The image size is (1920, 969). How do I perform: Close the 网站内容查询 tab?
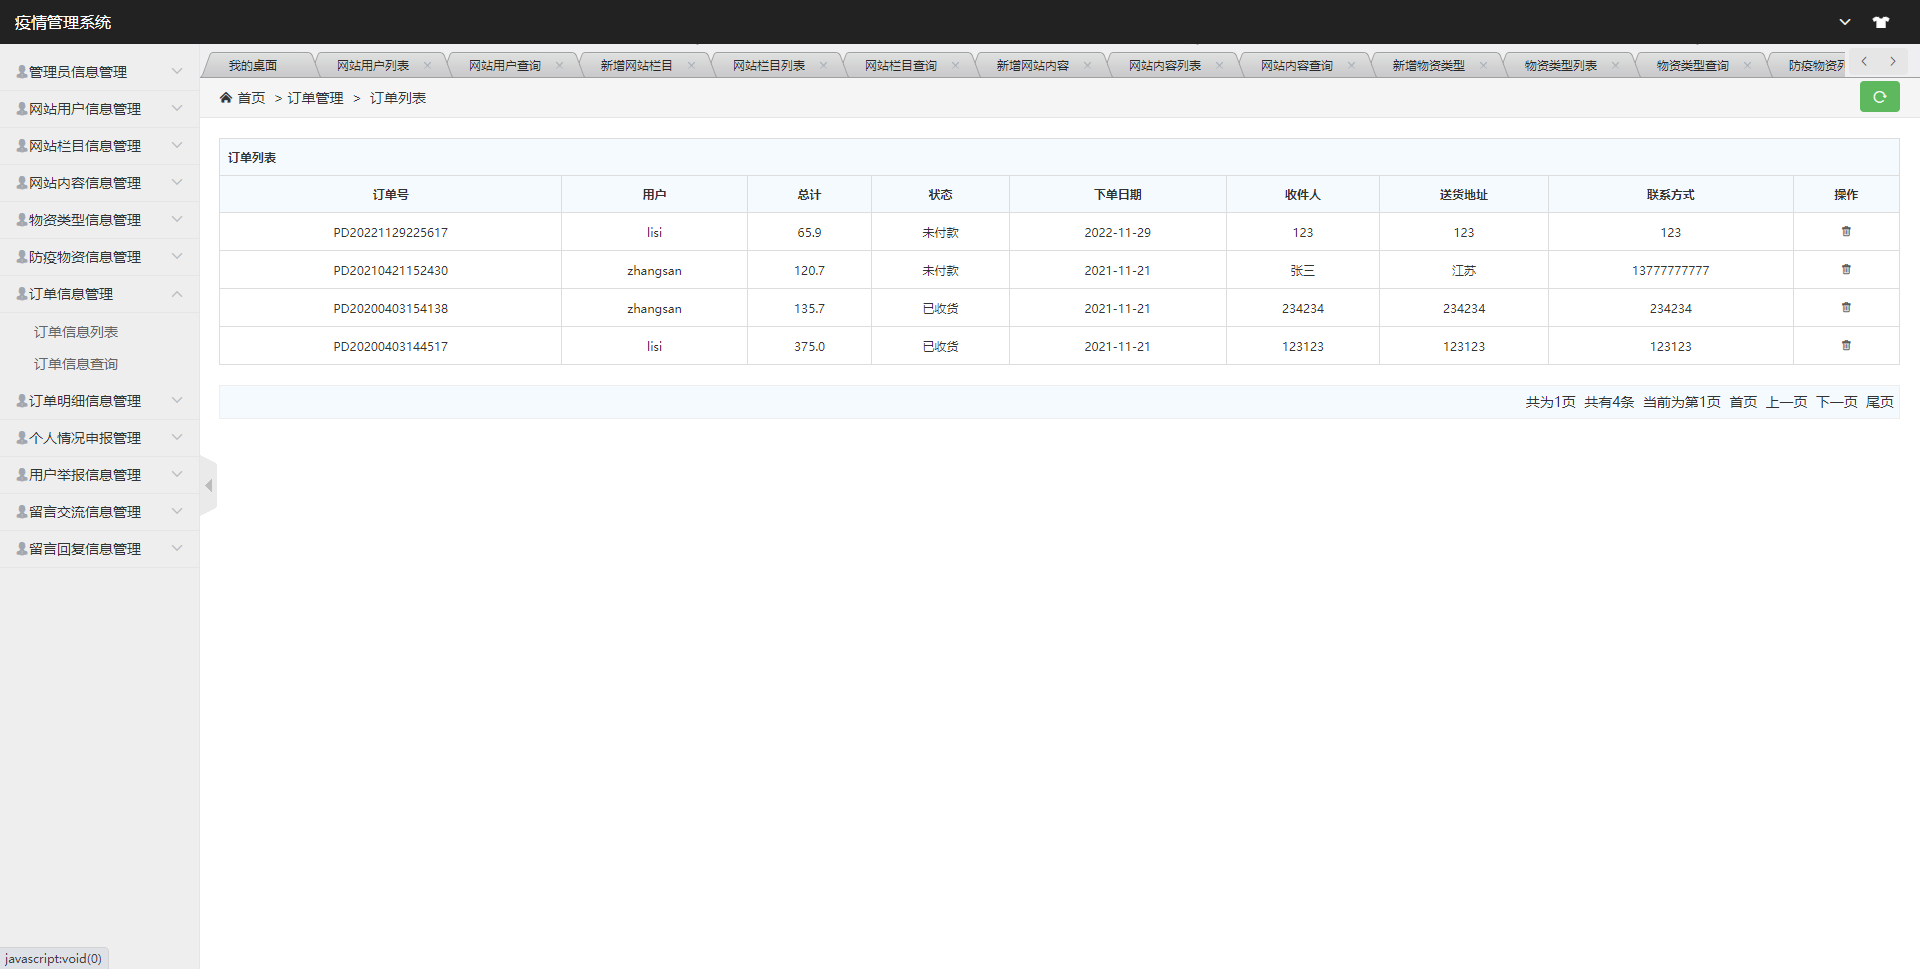point(1351,66)
